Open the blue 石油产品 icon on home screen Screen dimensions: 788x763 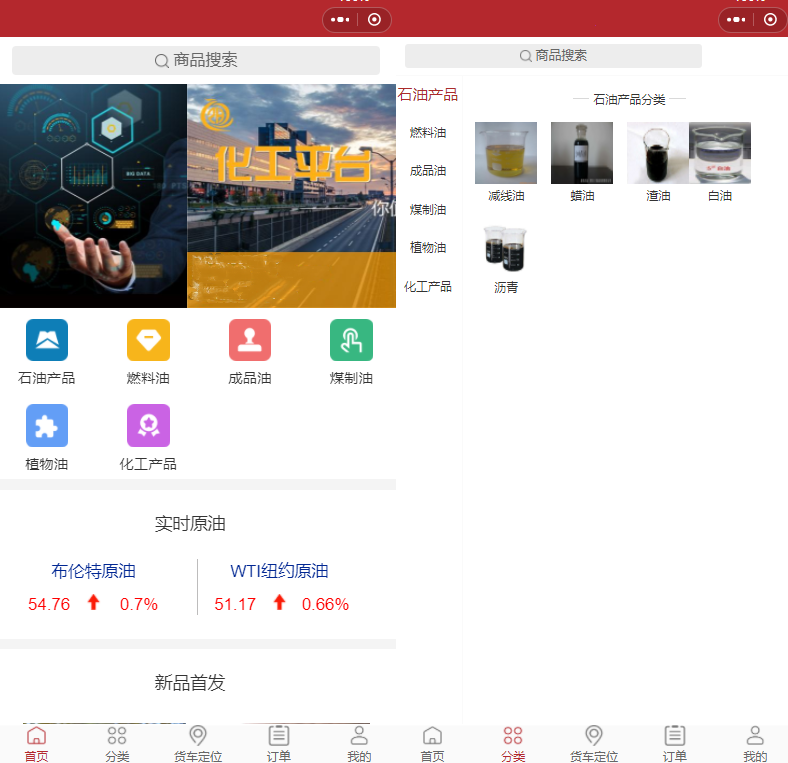coord(47,340)
